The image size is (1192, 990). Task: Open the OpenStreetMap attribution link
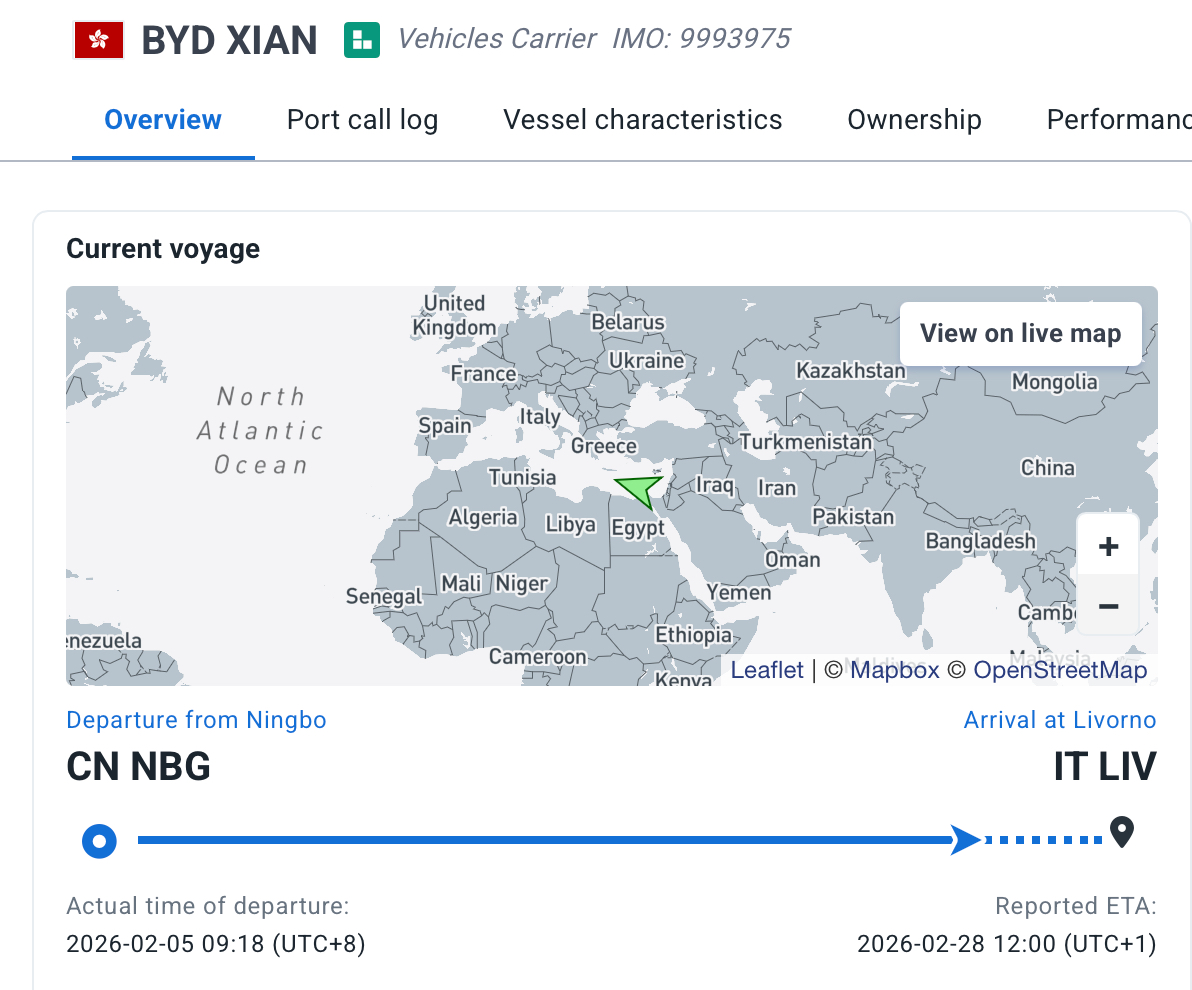(1060, 670)
